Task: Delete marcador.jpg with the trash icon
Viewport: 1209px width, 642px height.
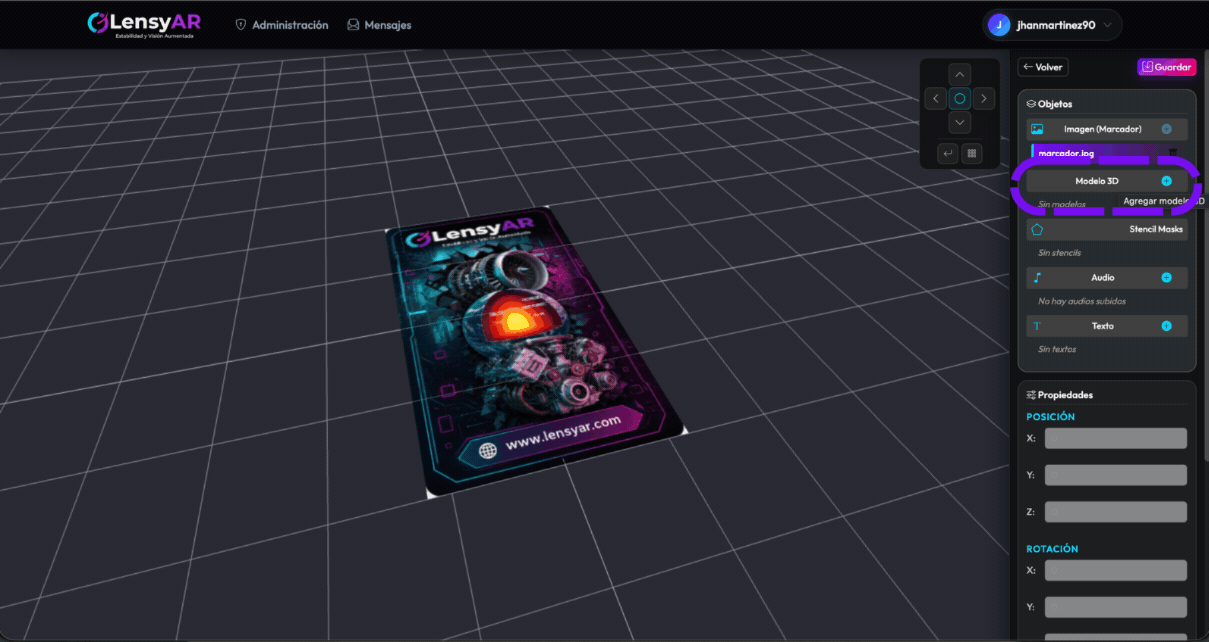Action: click(1173, 153)
